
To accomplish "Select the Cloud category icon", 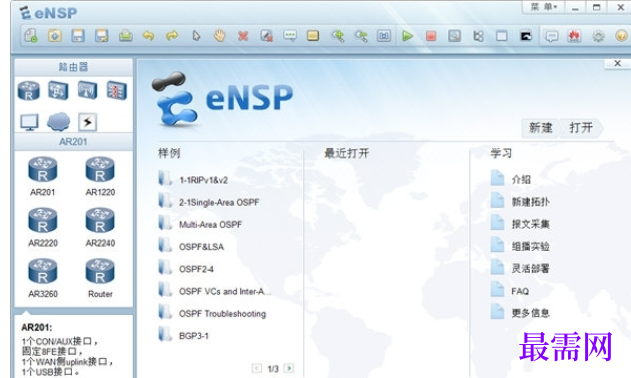I will pyautogui.click(x=58, y=122).
